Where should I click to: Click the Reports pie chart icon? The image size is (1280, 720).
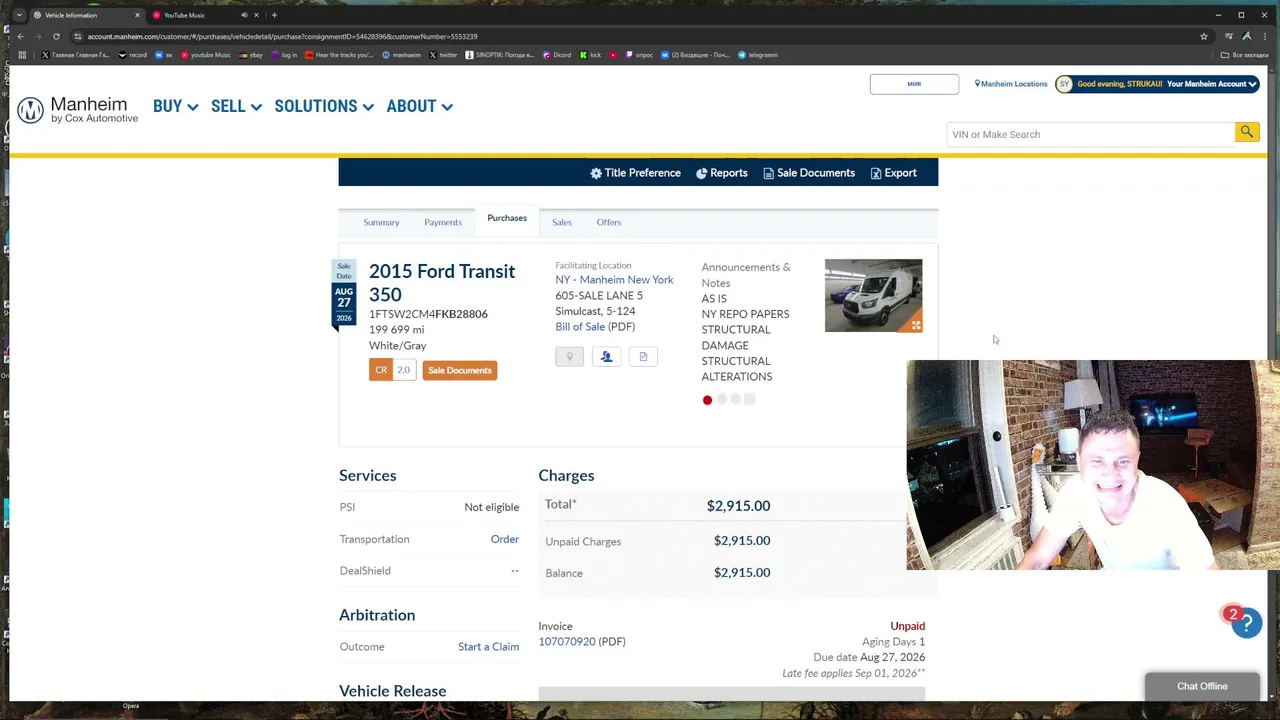point(702,173)
